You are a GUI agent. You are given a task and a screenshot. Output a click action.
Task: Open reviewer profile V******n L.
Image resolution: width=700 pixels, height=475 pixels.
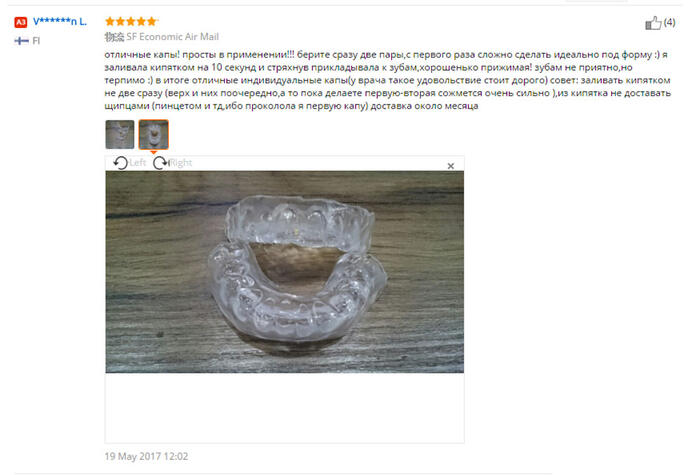pos(60,21)
